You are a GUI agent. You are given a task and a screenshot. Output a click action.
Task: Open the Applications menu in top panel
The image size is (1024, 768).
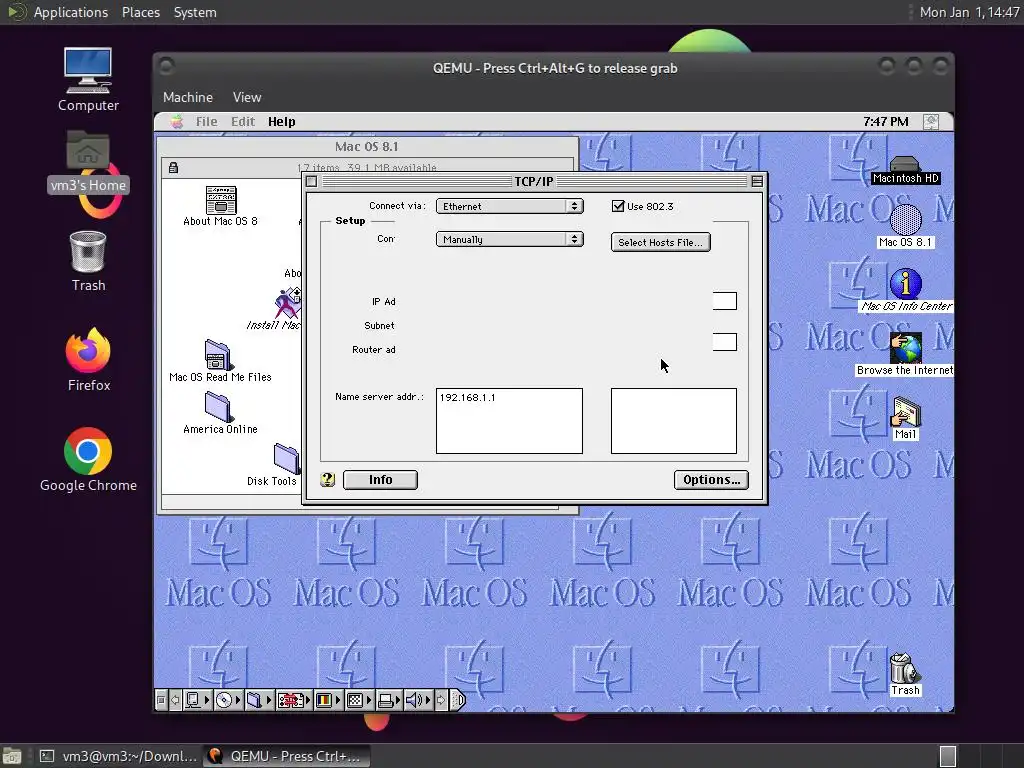(71, 12)
